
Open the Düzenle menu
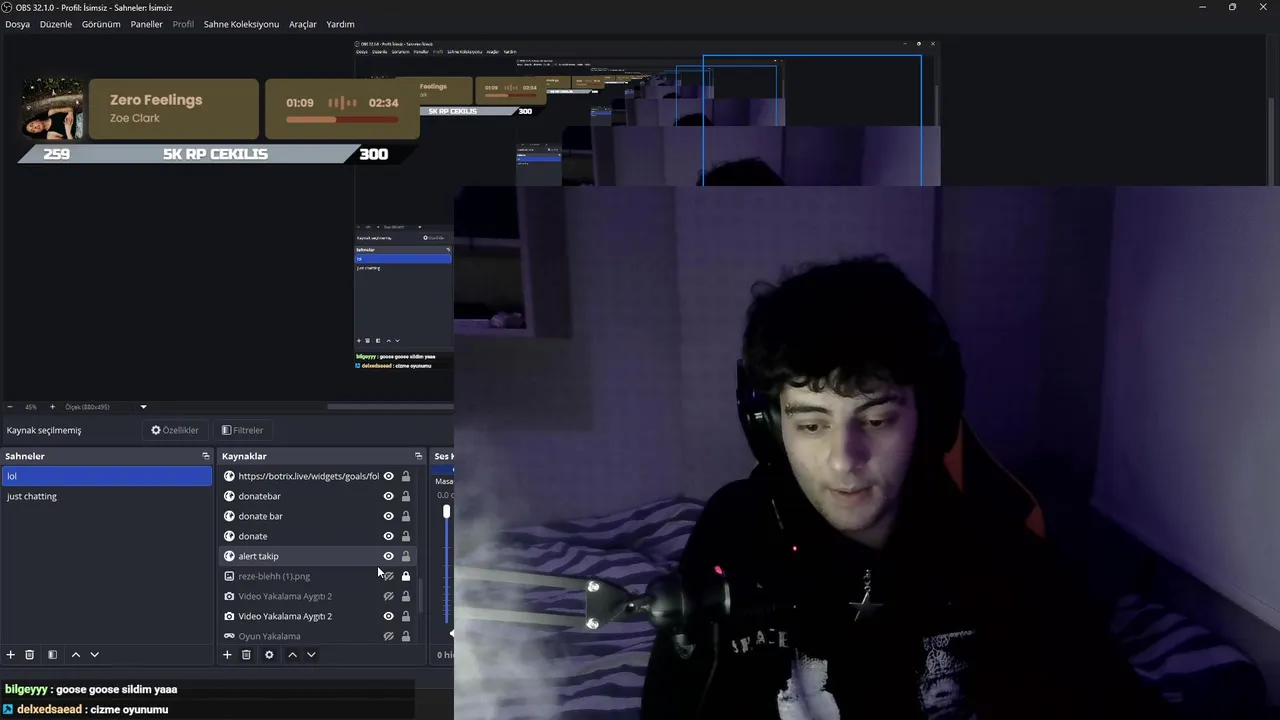point(56,24)
